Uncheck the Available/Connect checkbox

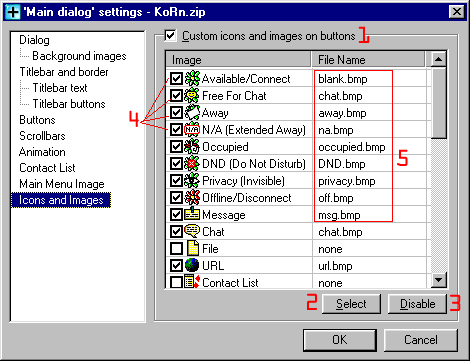pyautogui.click(x=176, y=79)
